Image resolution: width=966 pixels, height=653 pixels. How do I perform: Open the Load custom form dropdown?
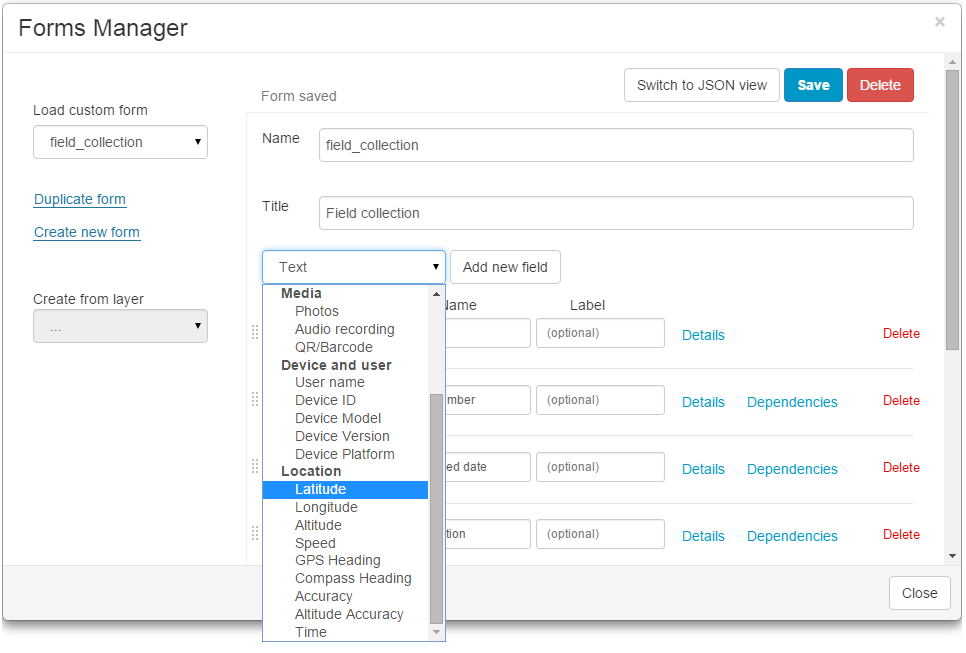click(x=120, y=142)
